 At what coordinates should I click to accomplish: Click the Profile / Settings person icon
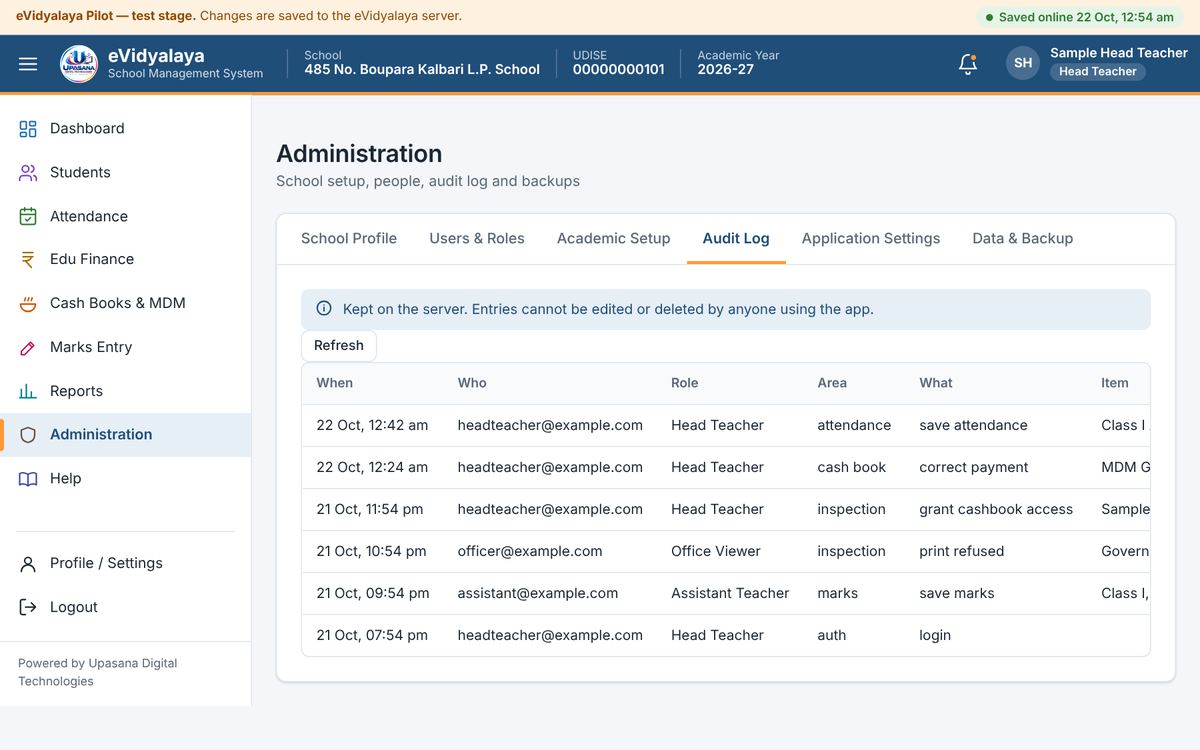coord(28,564)
